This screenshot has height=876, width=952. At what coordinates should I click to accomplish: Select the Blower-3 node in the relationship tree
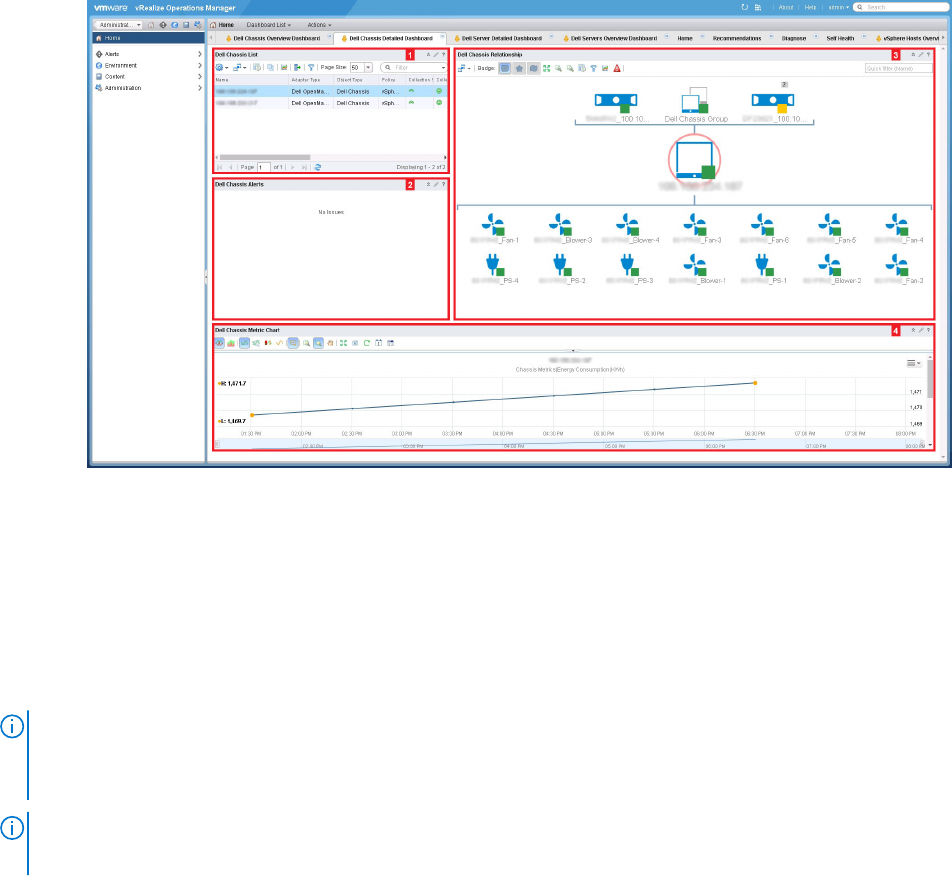[562, 228]
